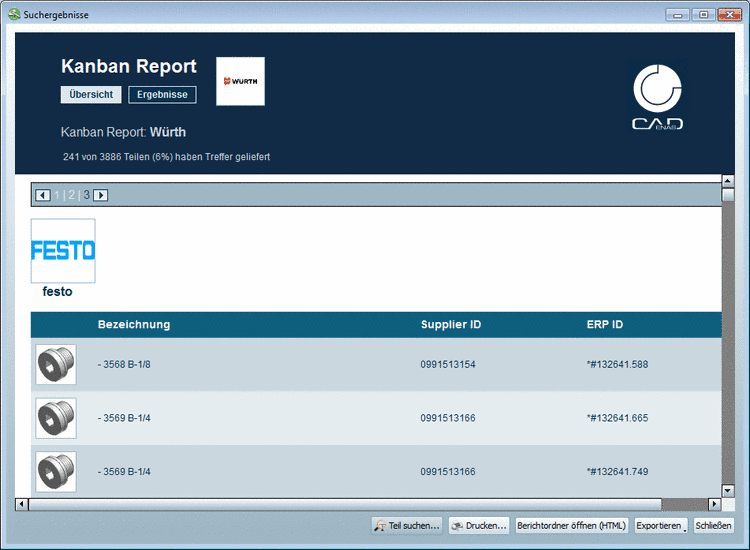Click ERP ID *#132641.665
Image resolution: width=750 pixels, height=550 pixels.
coord(617,418)
